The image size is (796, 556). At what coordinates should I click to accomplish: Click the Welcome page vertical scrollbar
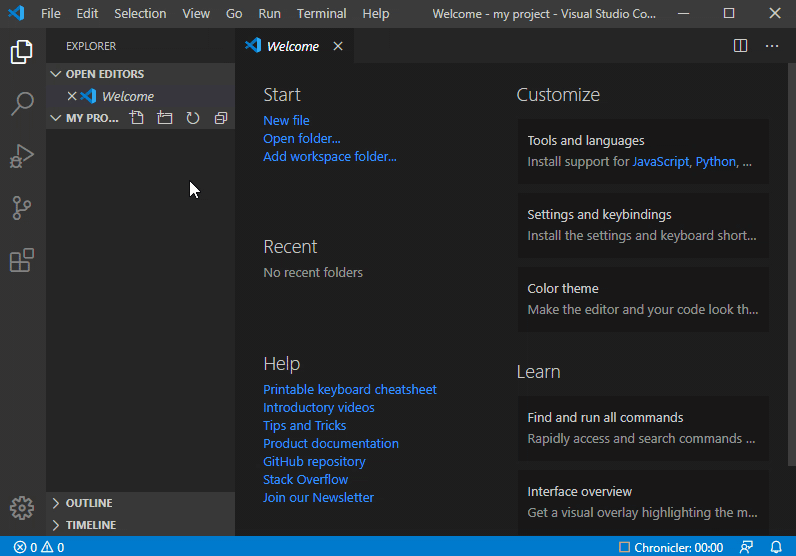(791, 264)
